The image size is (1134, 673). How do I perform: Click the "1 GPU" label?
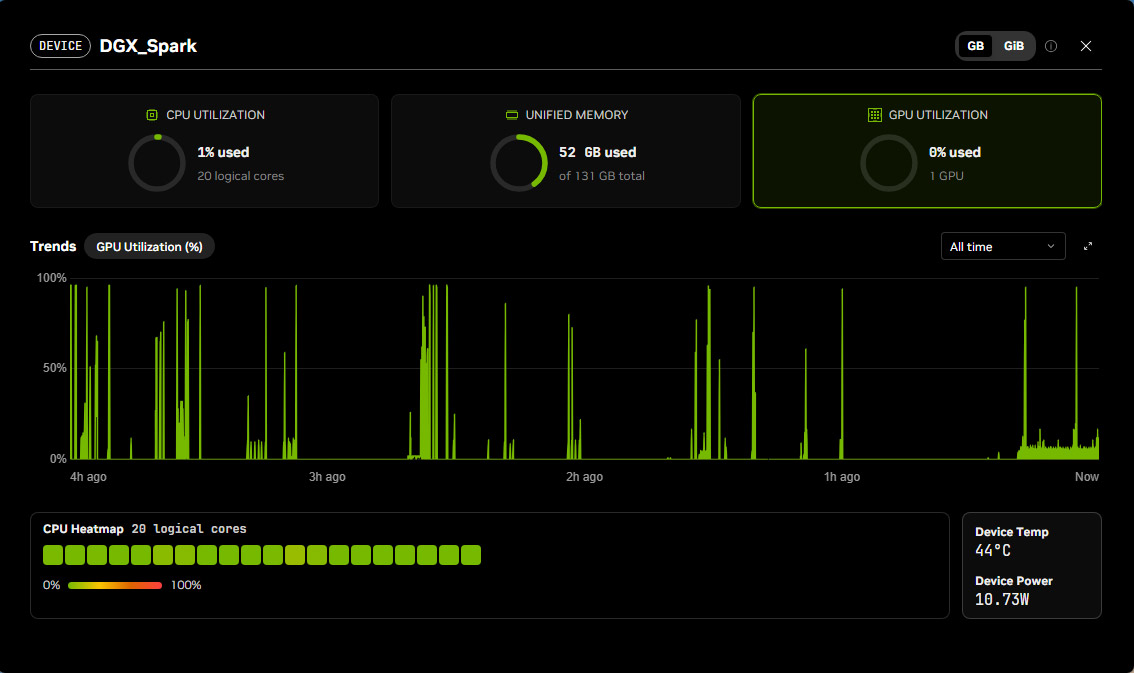point(947,176)
